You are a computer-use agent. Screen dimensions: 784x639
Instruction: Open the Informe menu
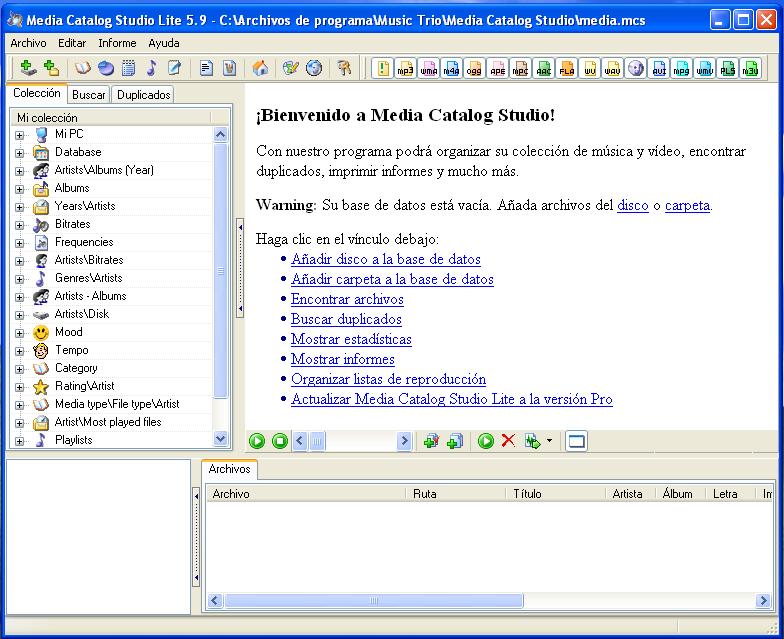[117, 43]
